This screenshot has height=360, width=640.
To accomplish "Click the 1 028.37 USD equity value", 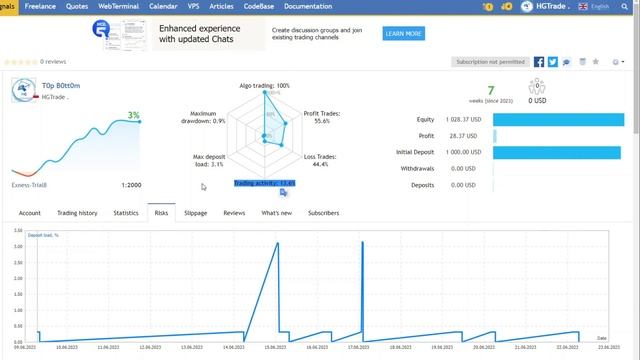I will click(463, 120).
